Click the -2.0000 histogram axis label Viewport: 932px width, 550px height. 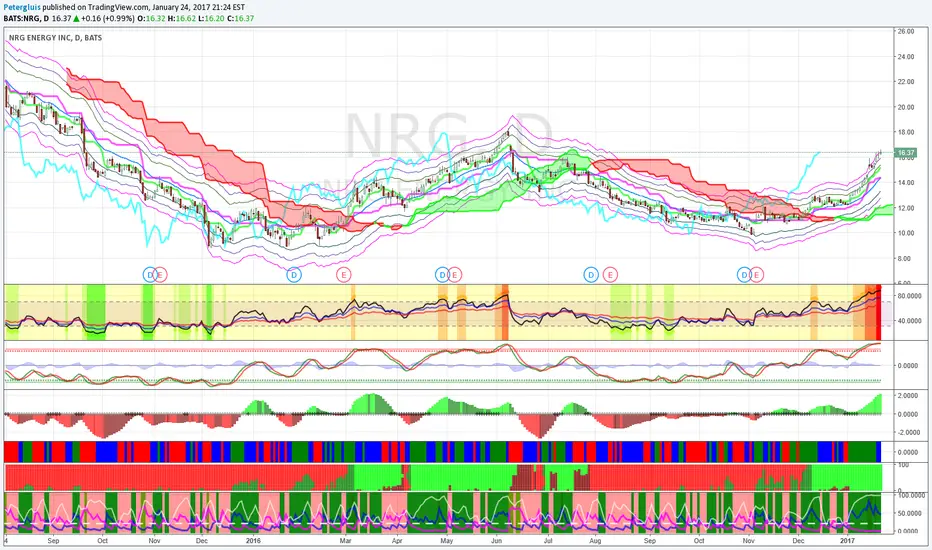coord(907,432)
